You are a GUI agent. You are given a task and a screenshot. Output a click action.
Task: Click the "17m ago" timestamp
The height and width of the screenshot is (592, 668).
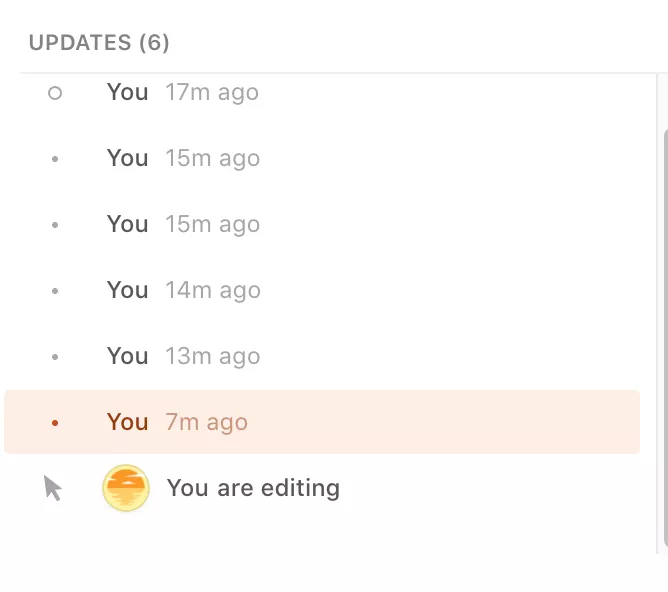[212, 93]
